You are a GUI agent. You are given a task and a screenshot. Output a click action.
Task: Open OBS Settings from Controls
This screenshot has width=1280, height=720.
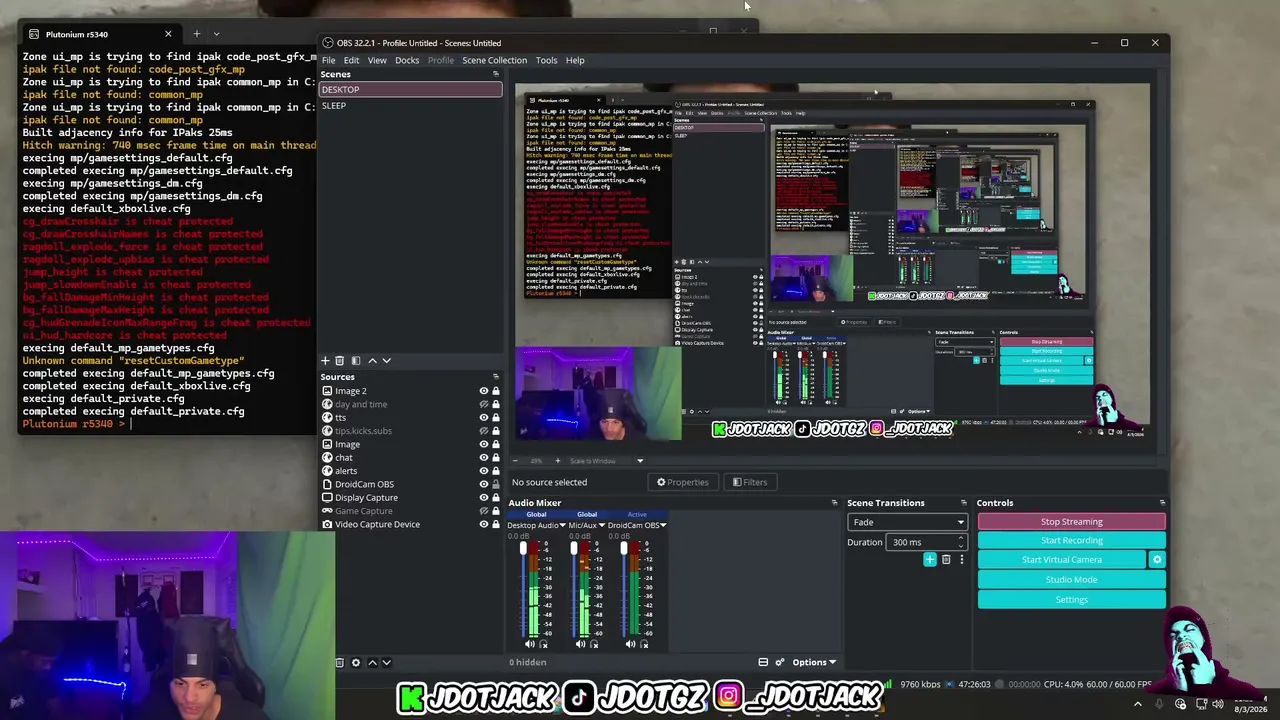1071,600
